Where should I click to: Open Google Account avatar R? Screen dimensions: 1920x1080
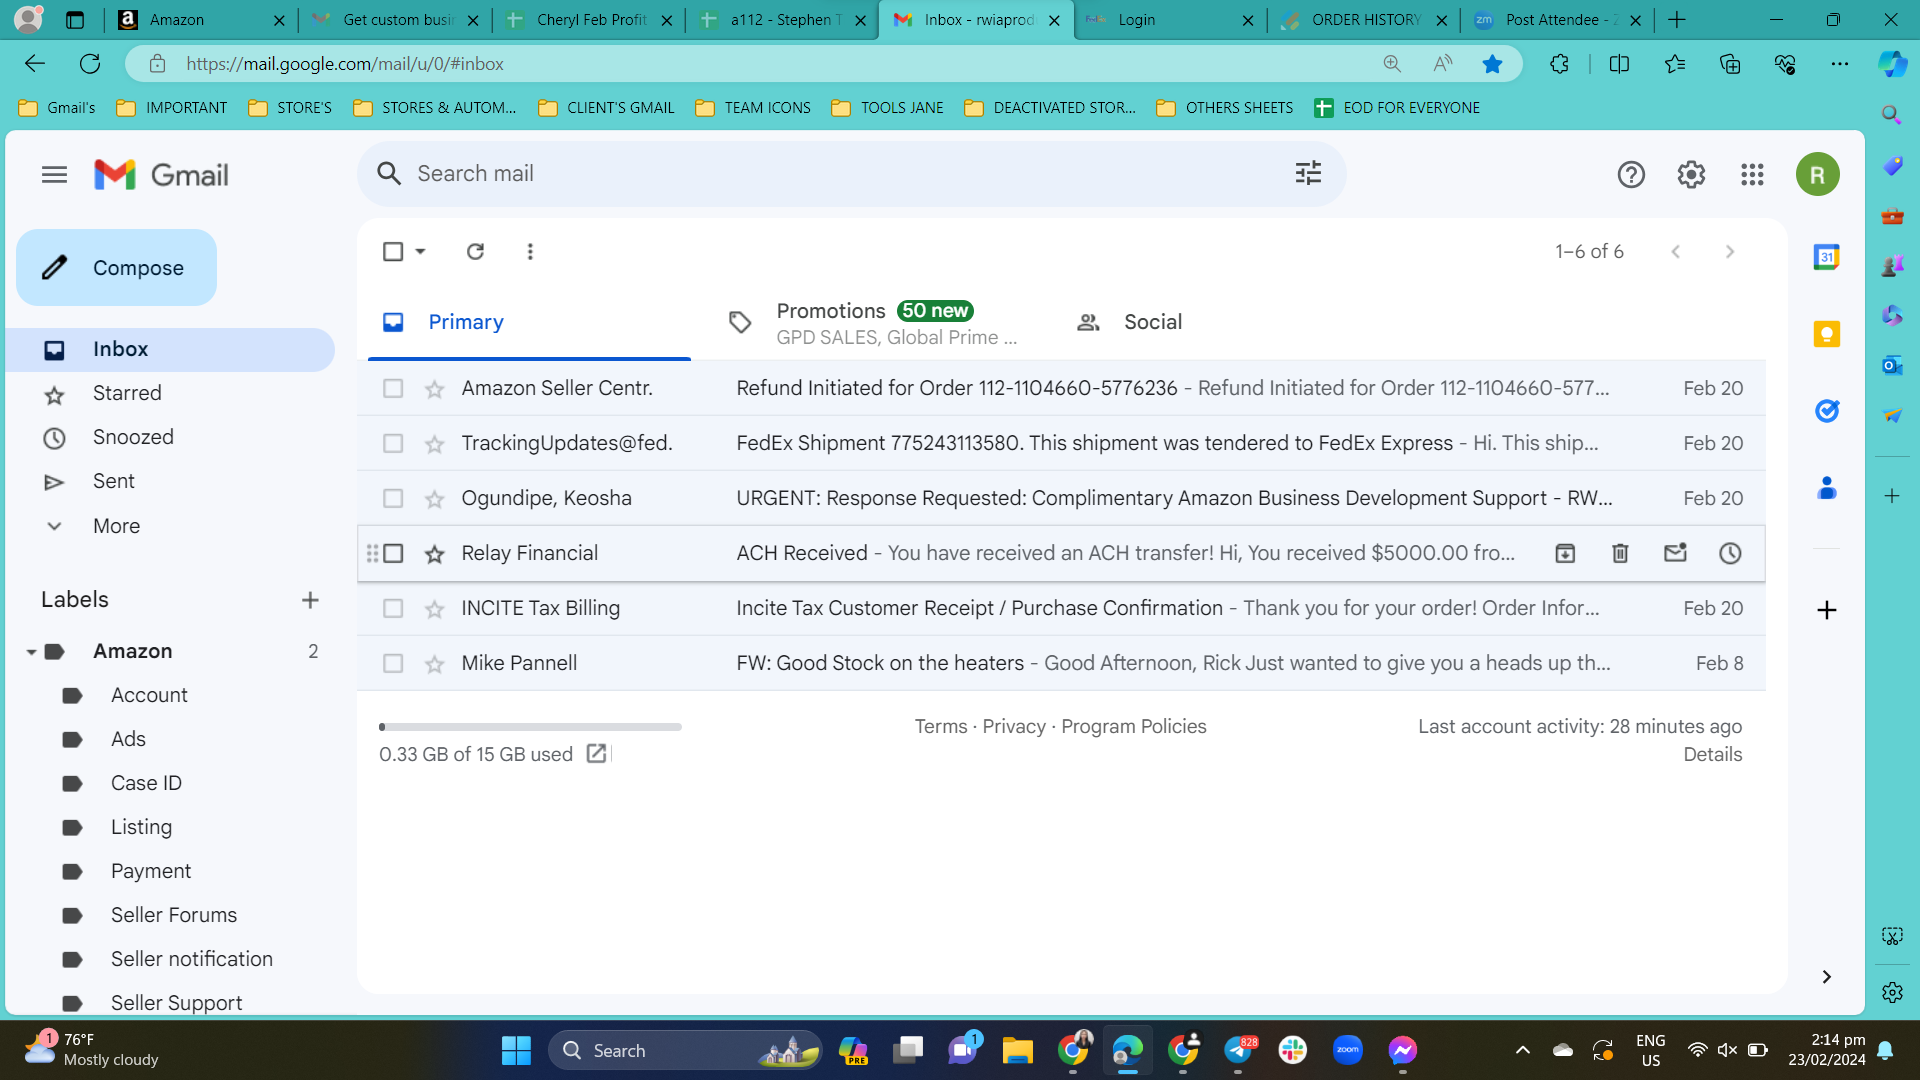[x=1817, y=175]
